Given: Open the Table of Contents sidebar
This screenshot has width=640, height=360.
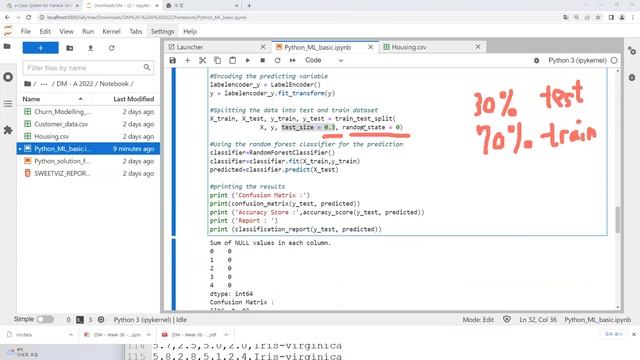Looking at the screenshot, I should (x=8, y=104).
